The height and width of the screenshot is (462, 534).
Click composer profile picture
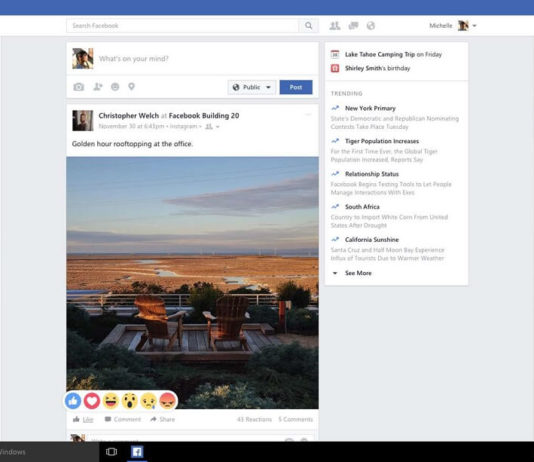pyautogui.click(x=83, y=59)
